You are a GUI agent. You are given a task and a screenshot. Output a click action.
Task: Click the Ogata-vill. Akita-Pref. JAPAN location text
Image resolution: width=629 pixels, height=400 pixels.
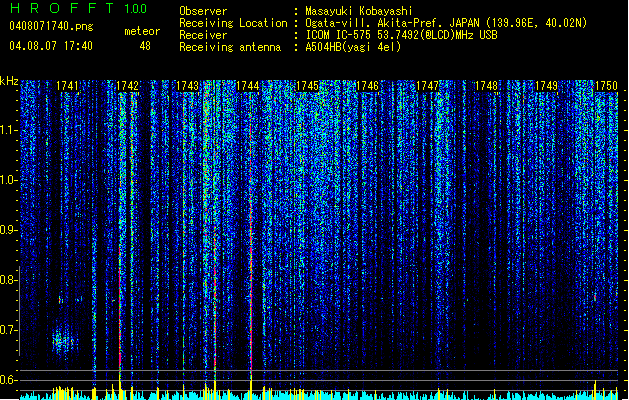coord(446,23)
